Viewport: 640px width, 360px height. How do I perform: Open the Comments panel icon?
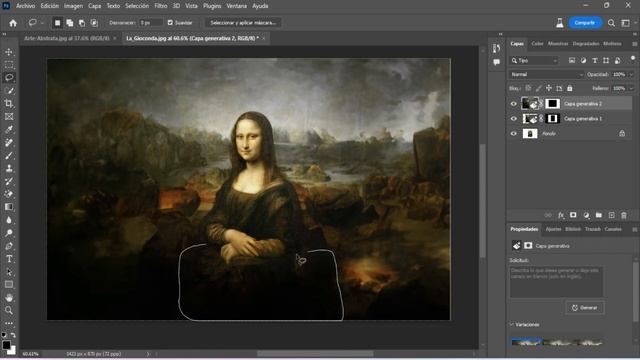point(496,62)
